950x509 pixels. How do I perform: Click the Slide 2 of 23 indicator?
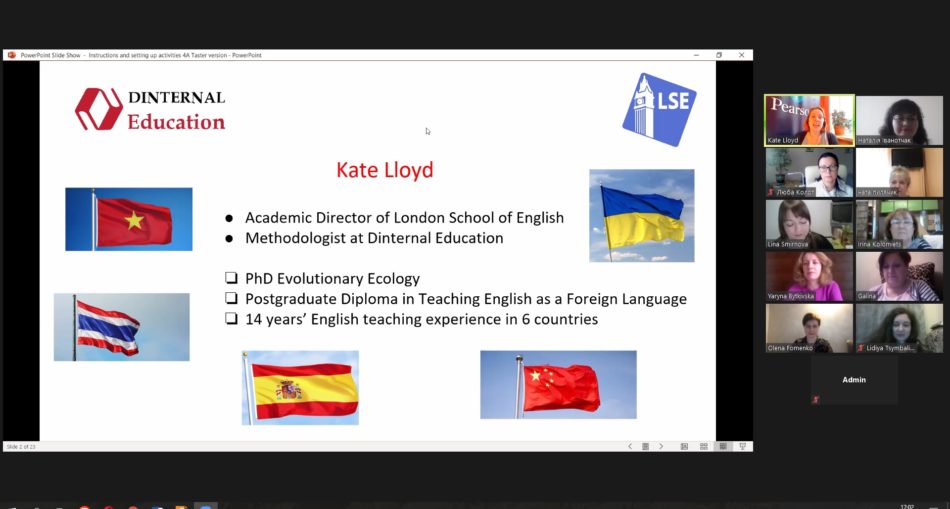pyautogui.click(x=20, y=446)
